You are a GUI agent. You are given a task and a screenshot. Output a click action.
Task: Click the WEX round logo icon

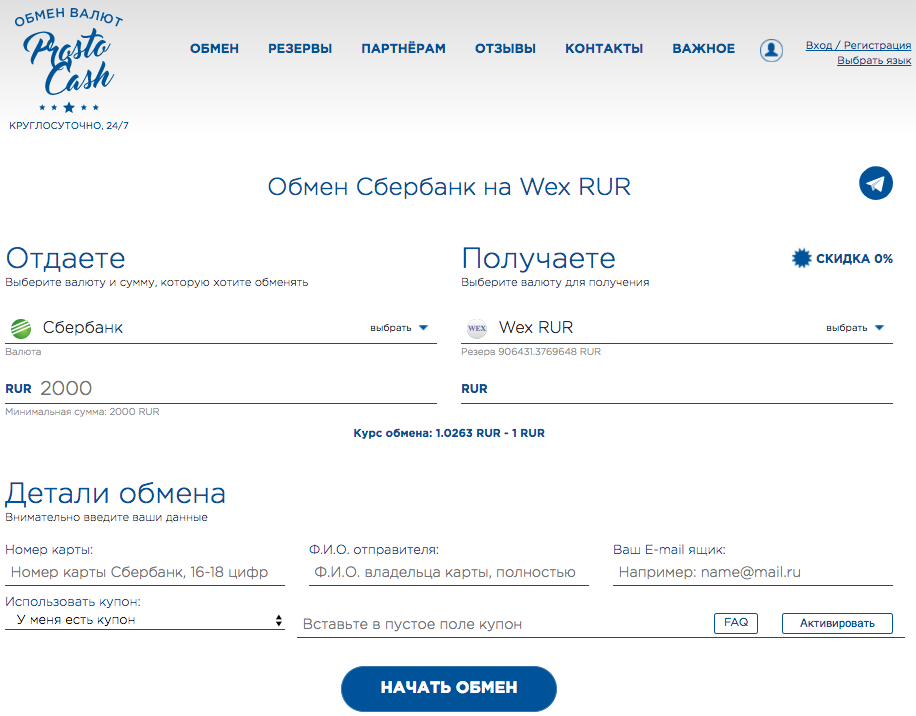[477, 328]
